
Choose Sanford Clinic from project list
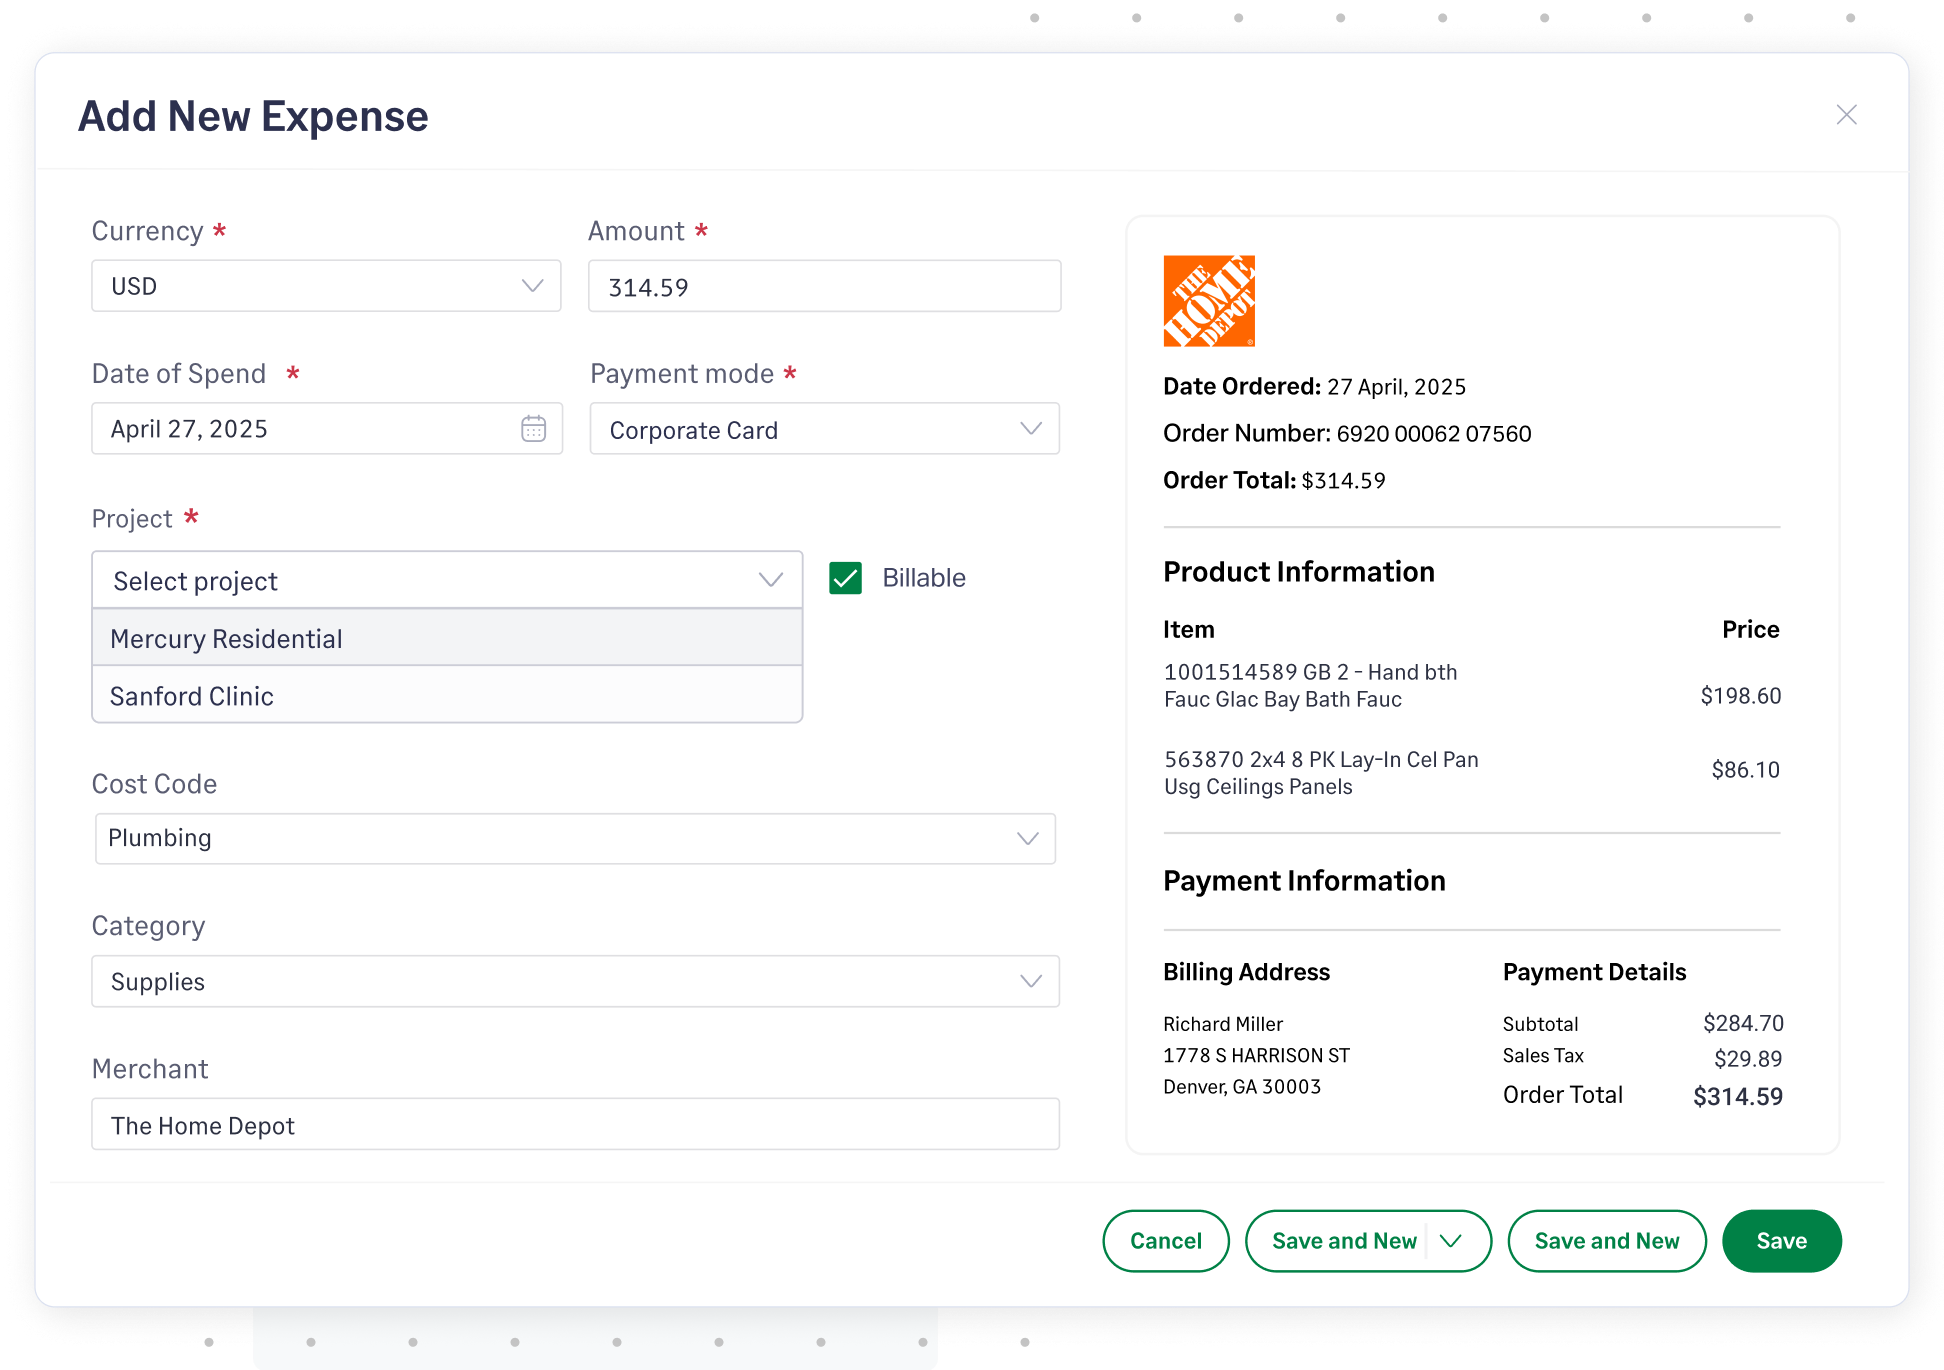pyautogui.click(x=447, y=696)
